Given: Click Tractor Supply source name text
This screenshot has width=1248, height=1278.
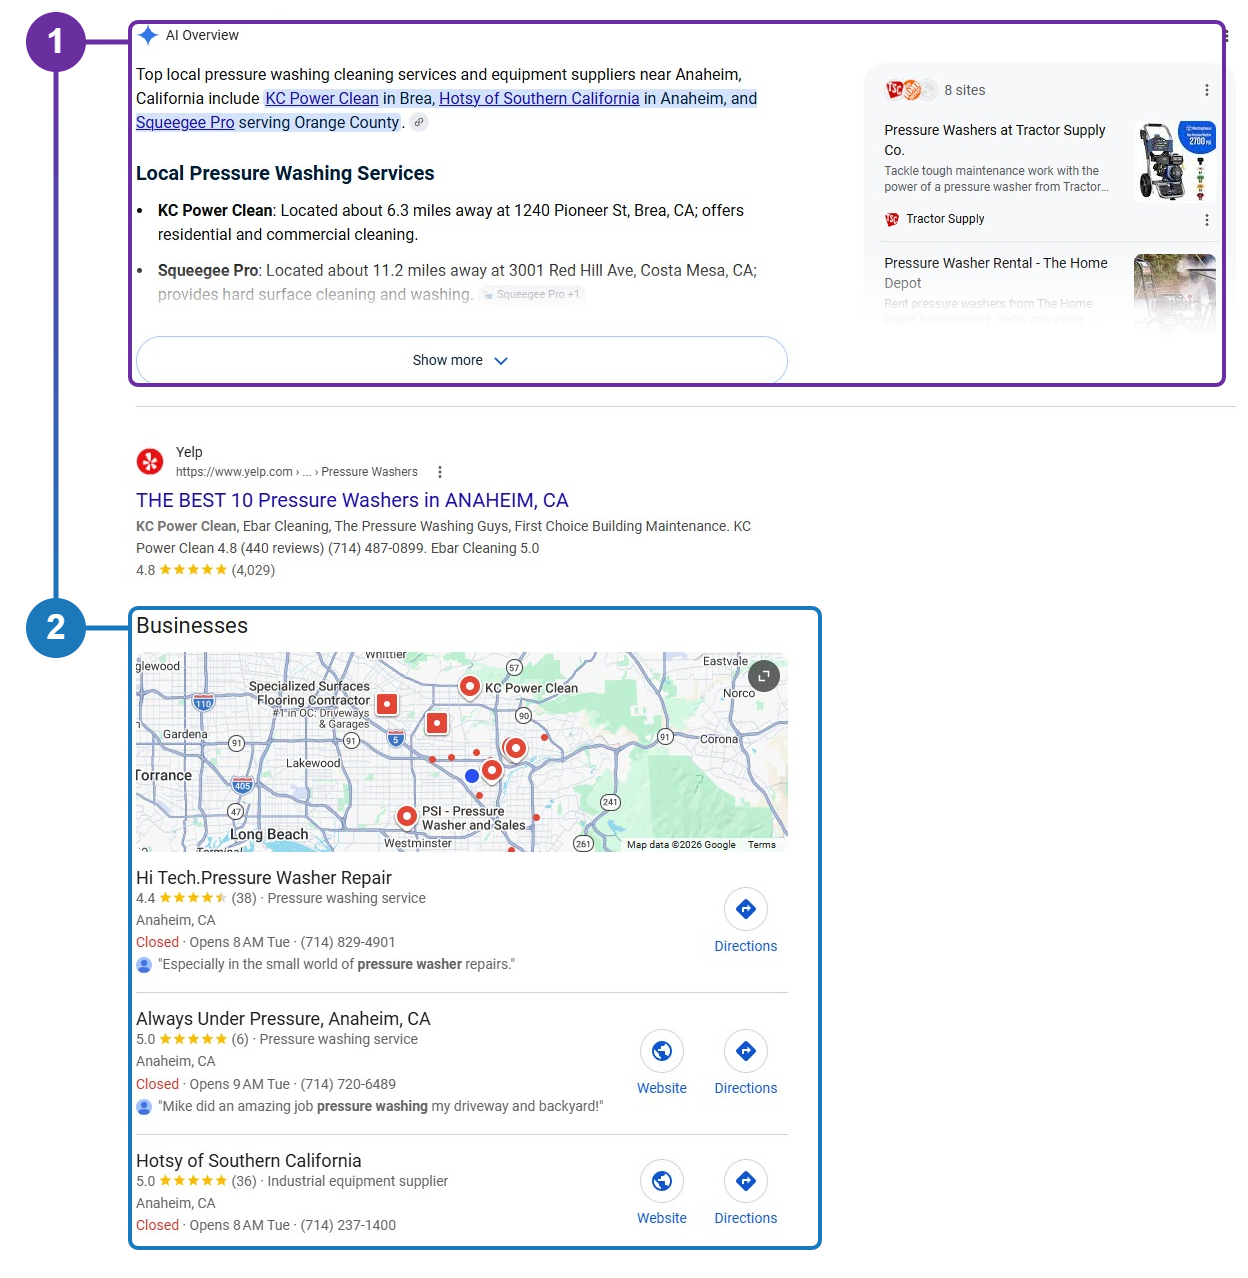Looking at the screenshot, I should (945, 219).
